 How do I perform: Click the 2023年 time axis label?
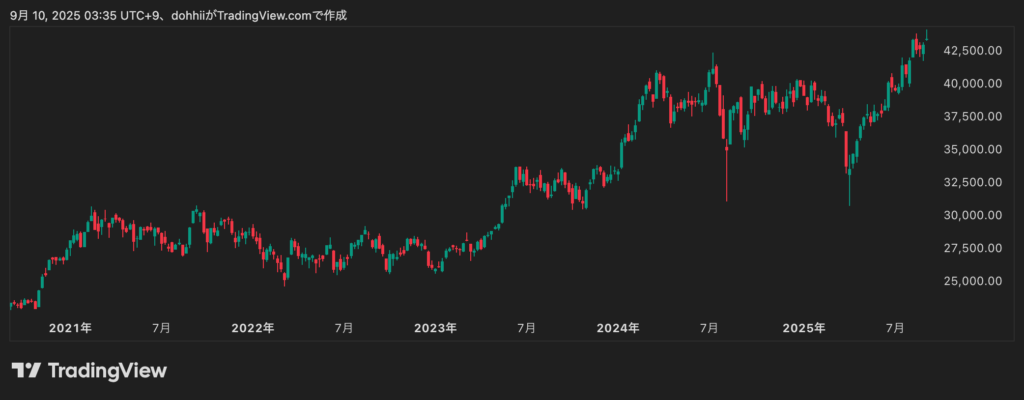pyautogui.click(x=436, y=327)
